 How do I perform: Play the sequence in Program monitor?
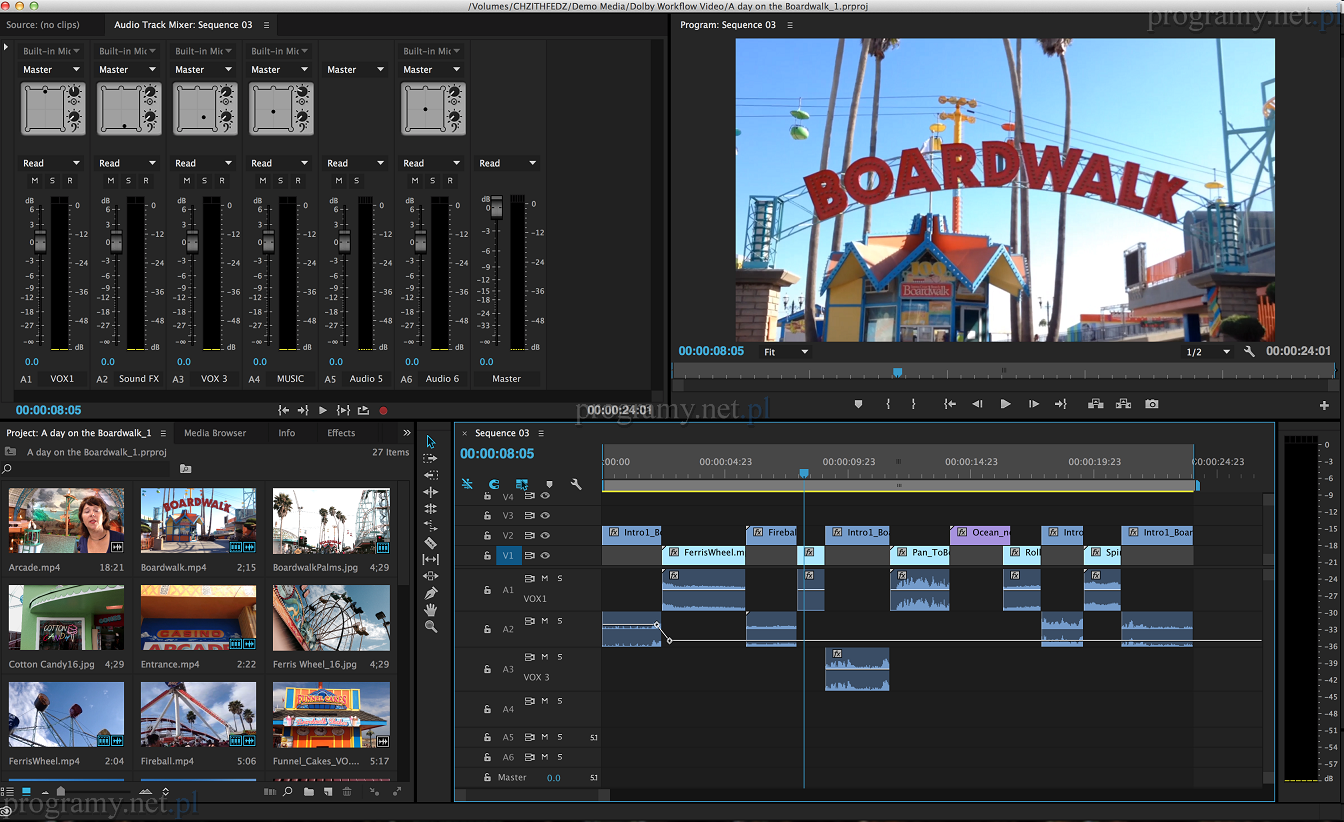pyautogui.click(x=1005, y=404)
